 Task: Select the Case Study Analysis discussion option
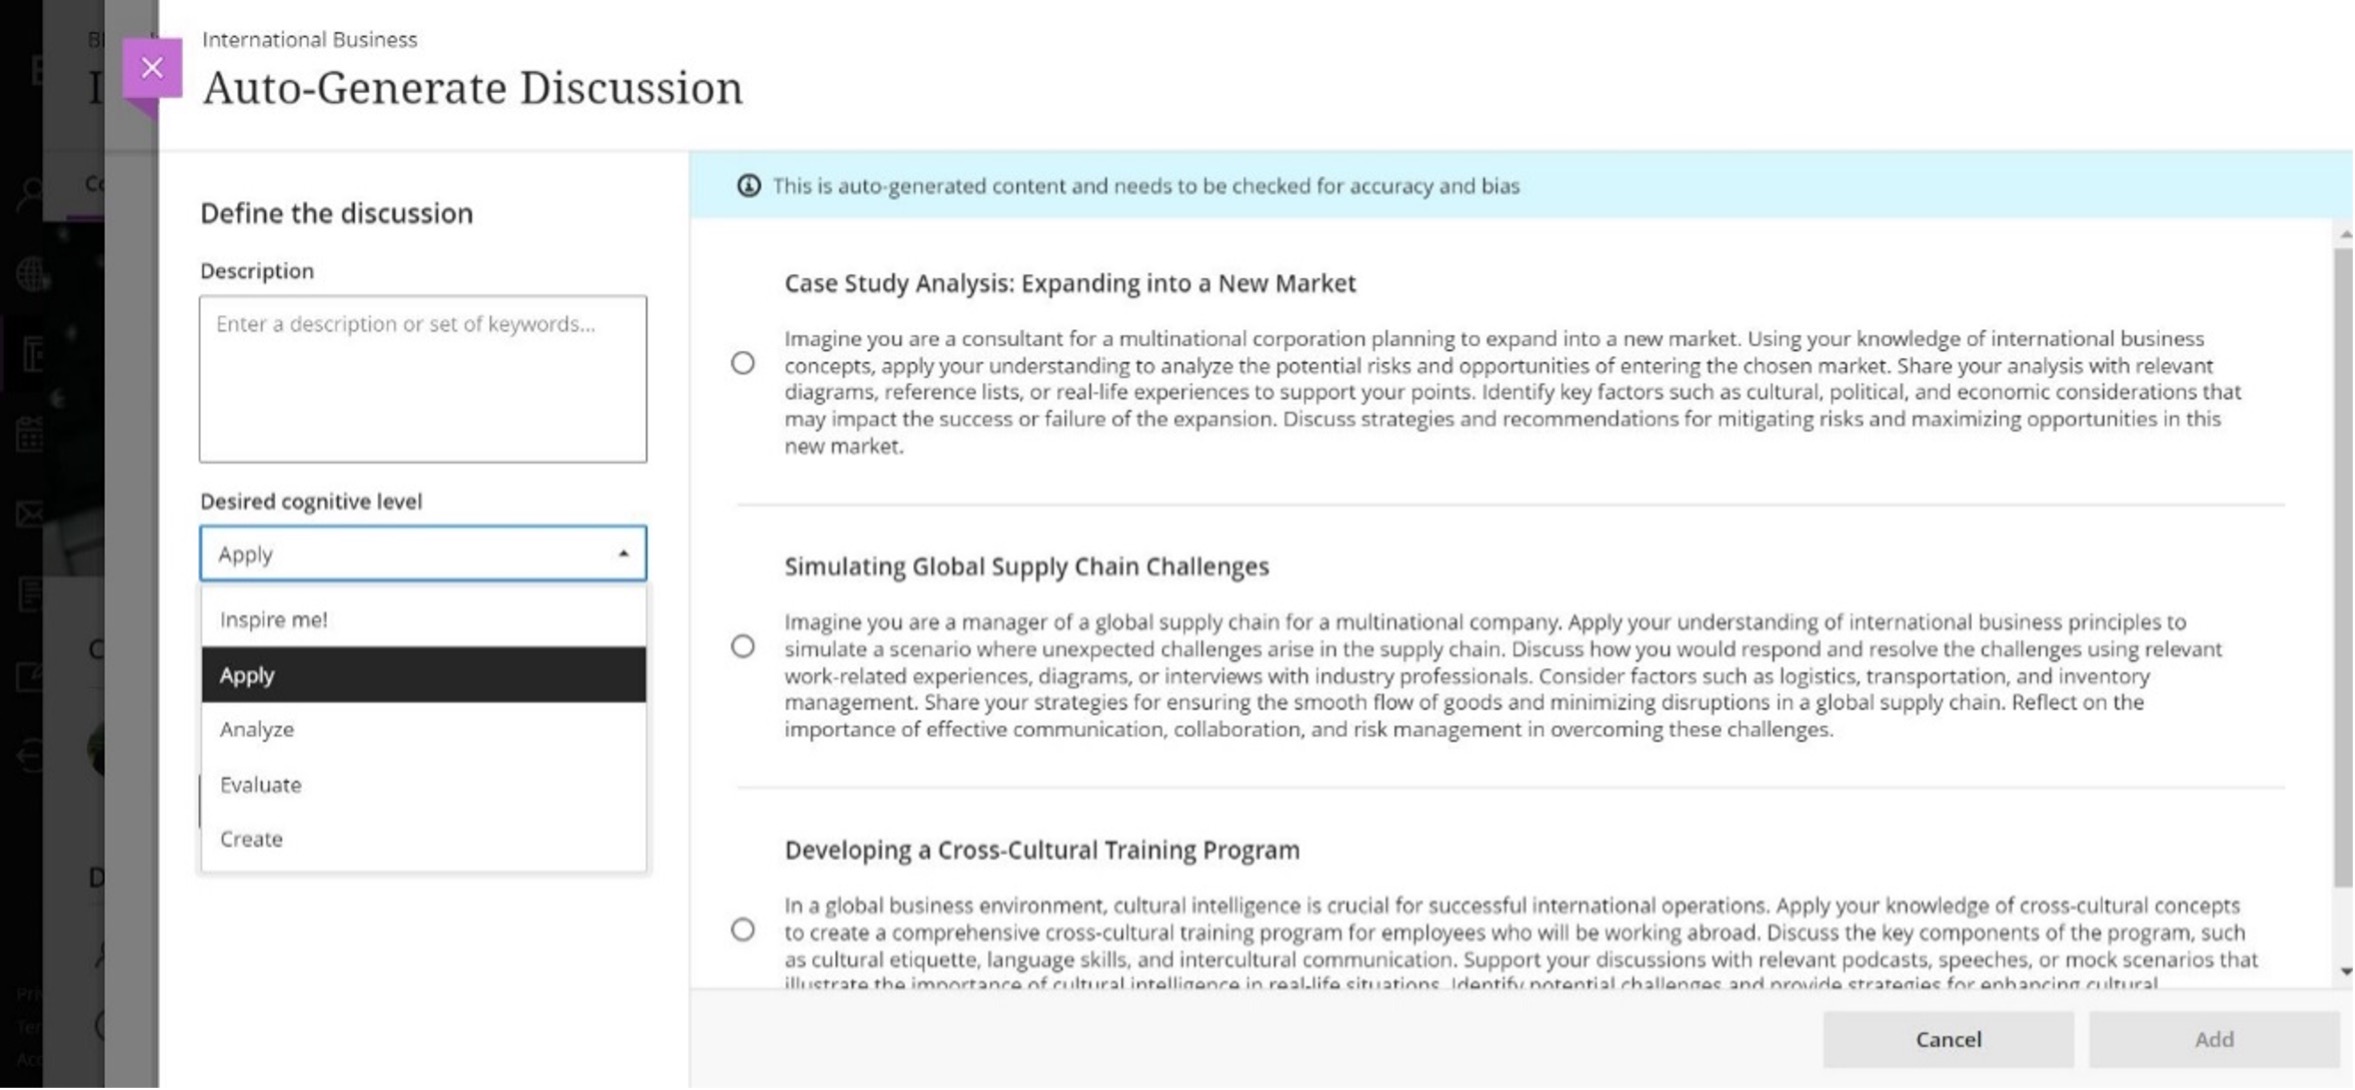743,363
